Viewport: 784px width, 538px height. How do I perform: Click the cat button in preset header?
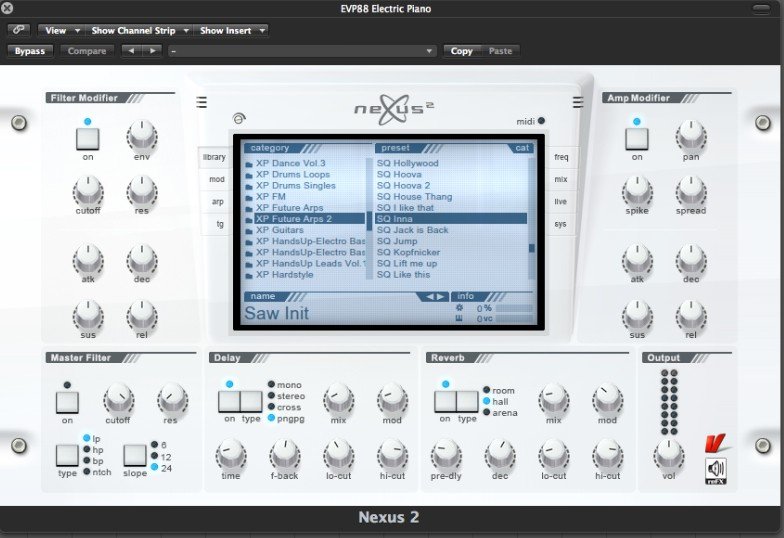pos(522,148)
